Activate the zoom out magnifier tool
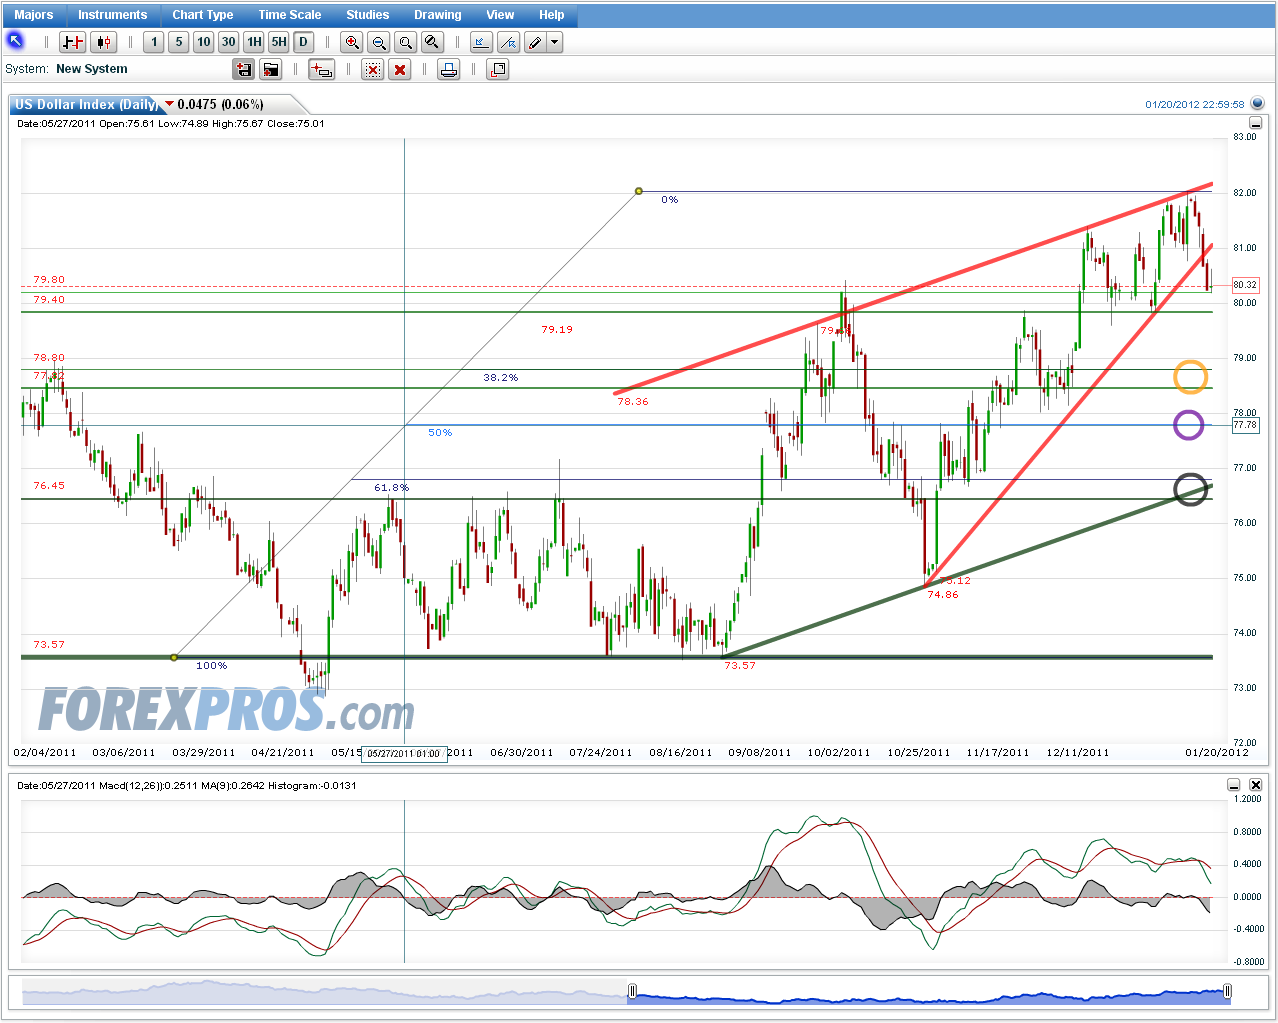 378,42
